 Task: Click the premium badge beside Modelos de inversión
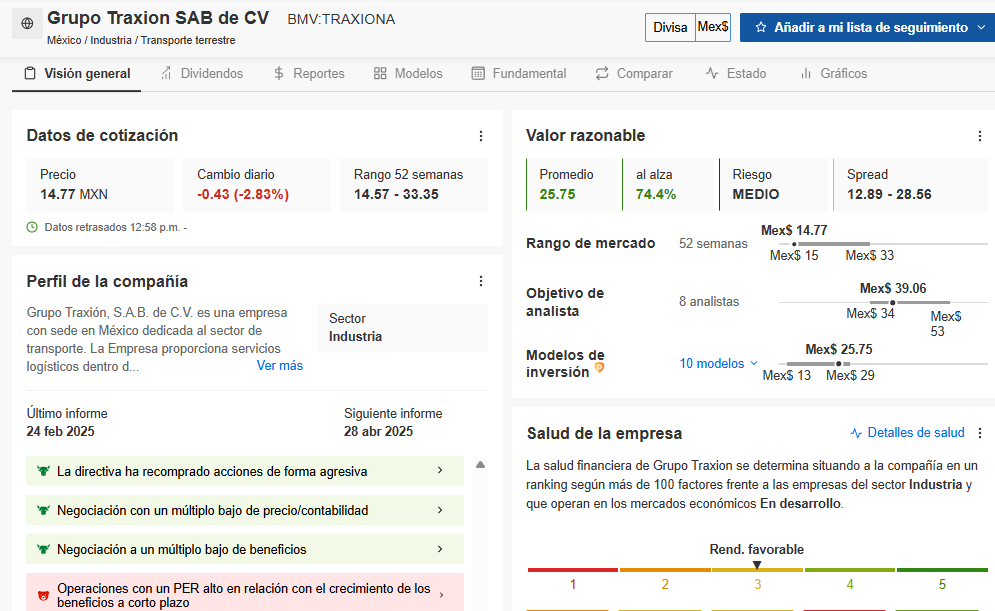599,367
